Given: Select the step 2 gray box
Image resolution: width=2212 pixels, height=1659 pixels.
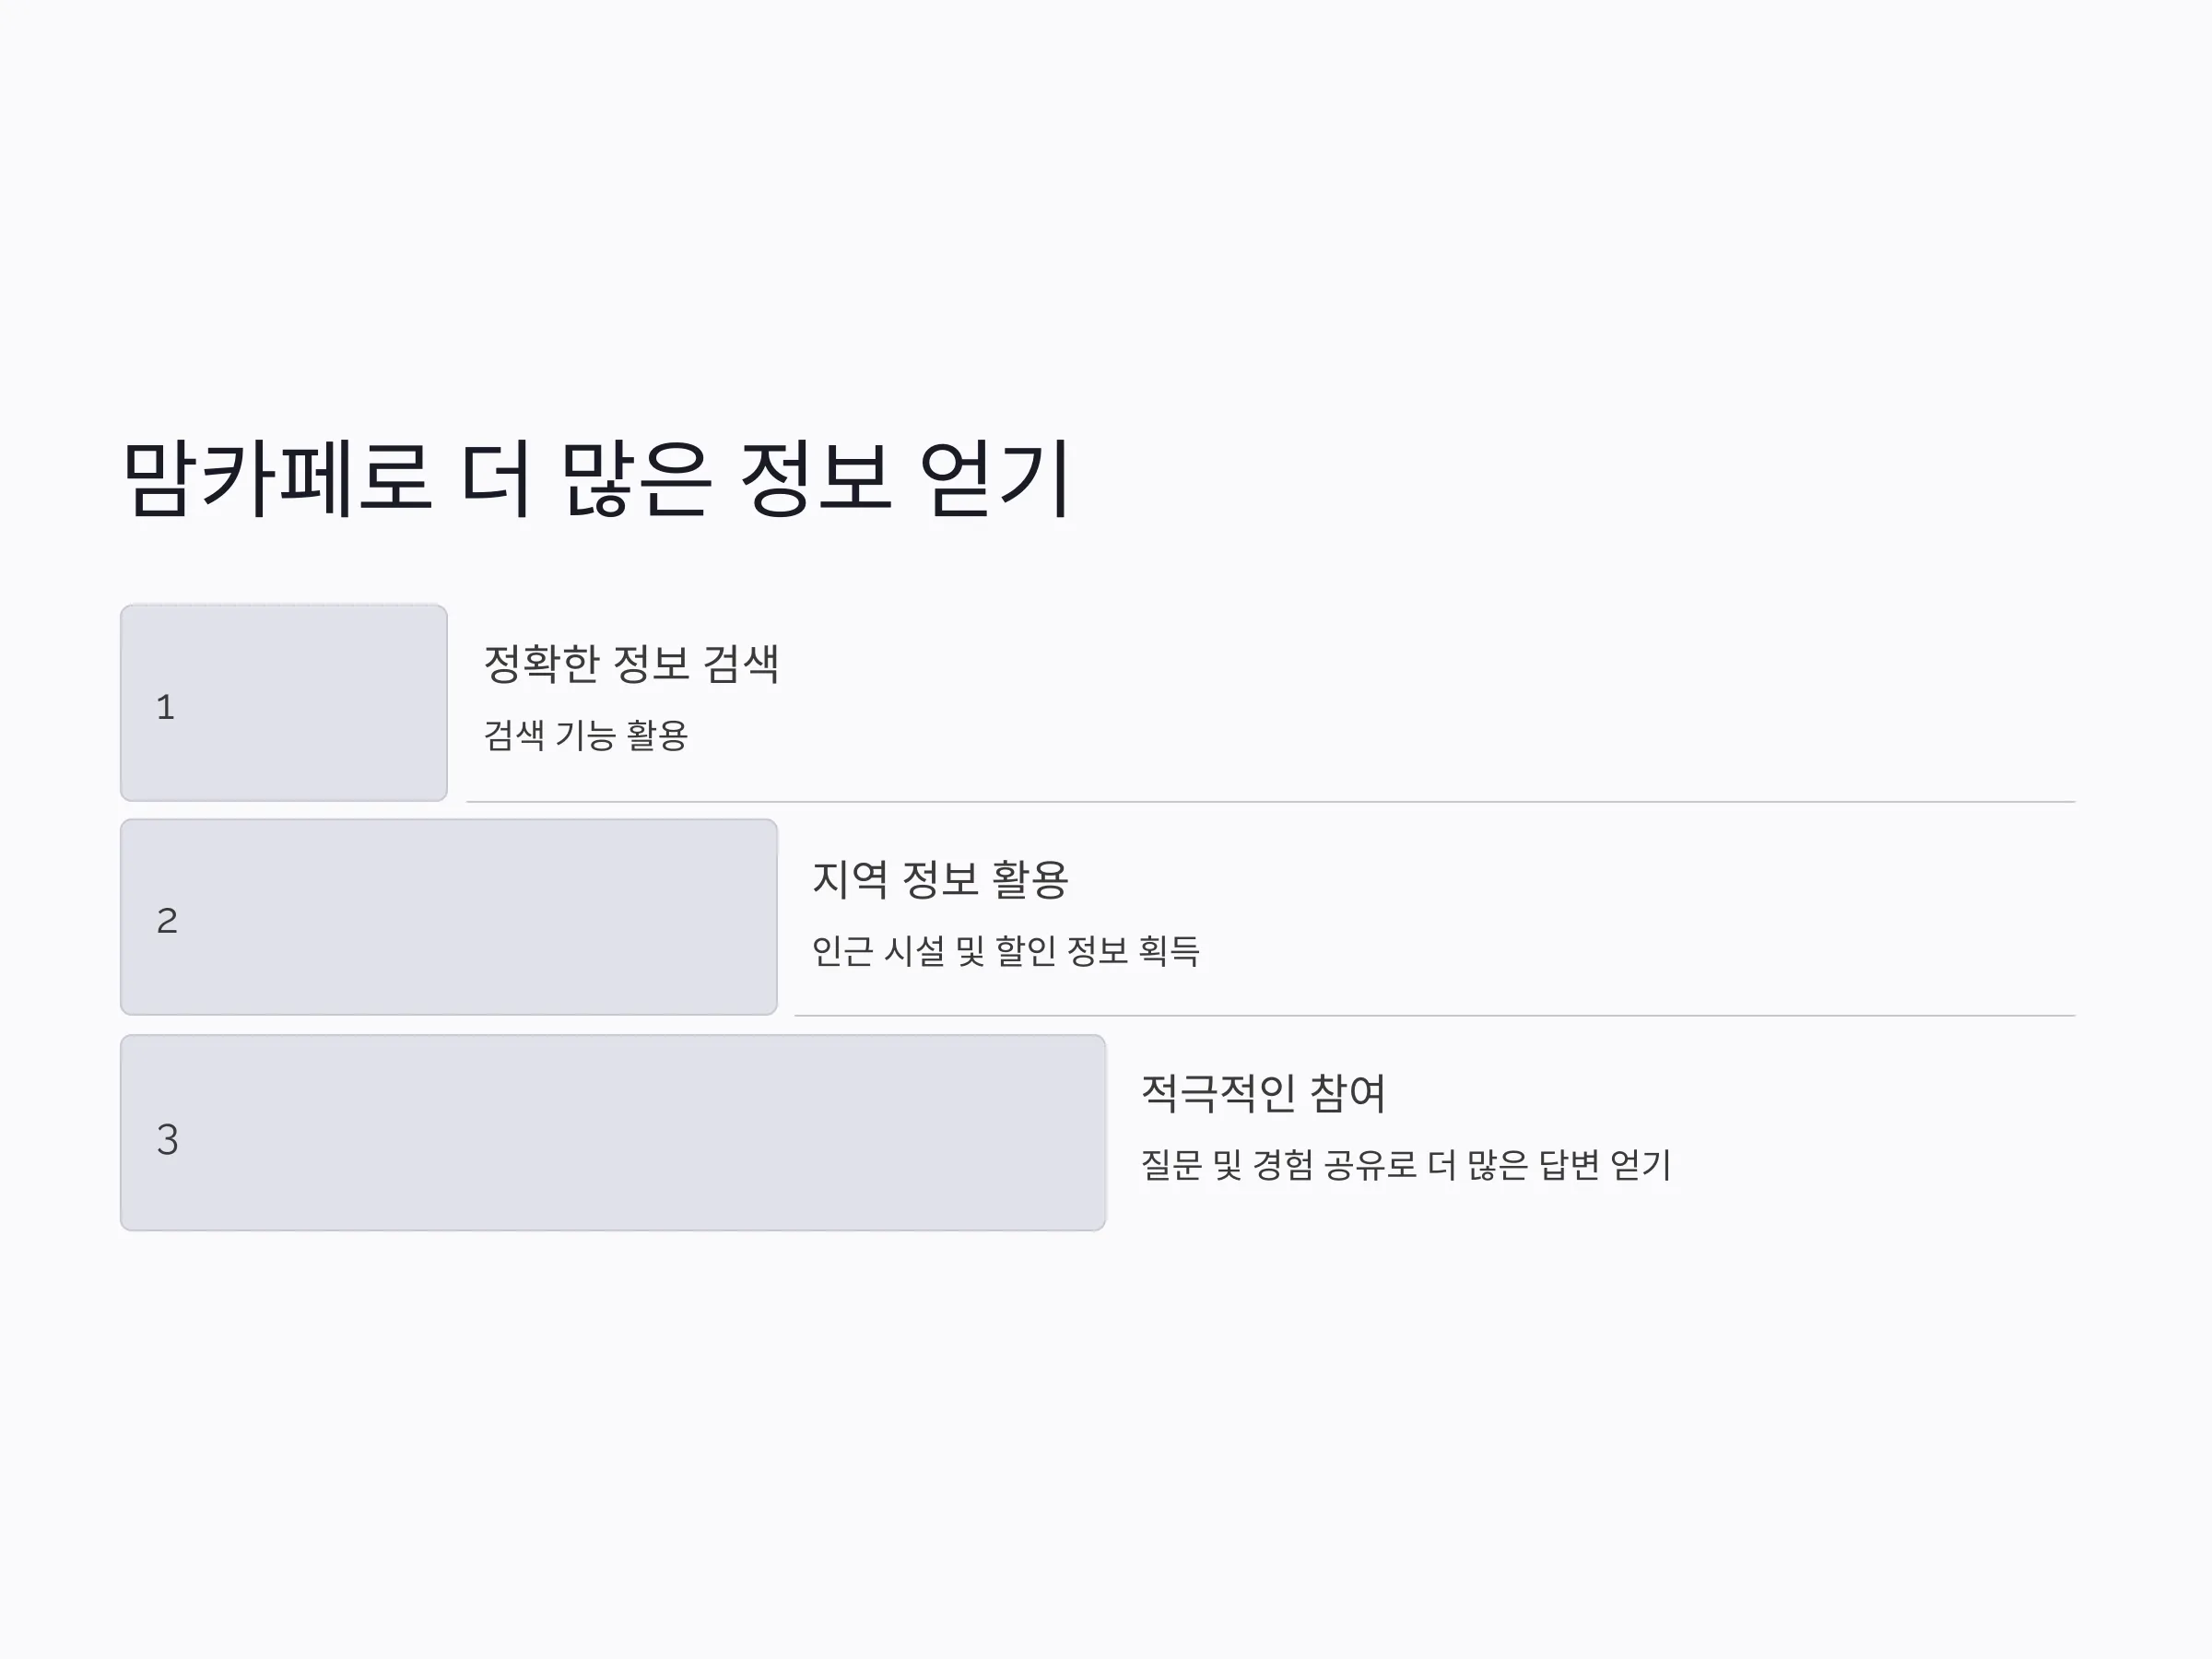Looking at the screenshot, I should coord(449,917).
